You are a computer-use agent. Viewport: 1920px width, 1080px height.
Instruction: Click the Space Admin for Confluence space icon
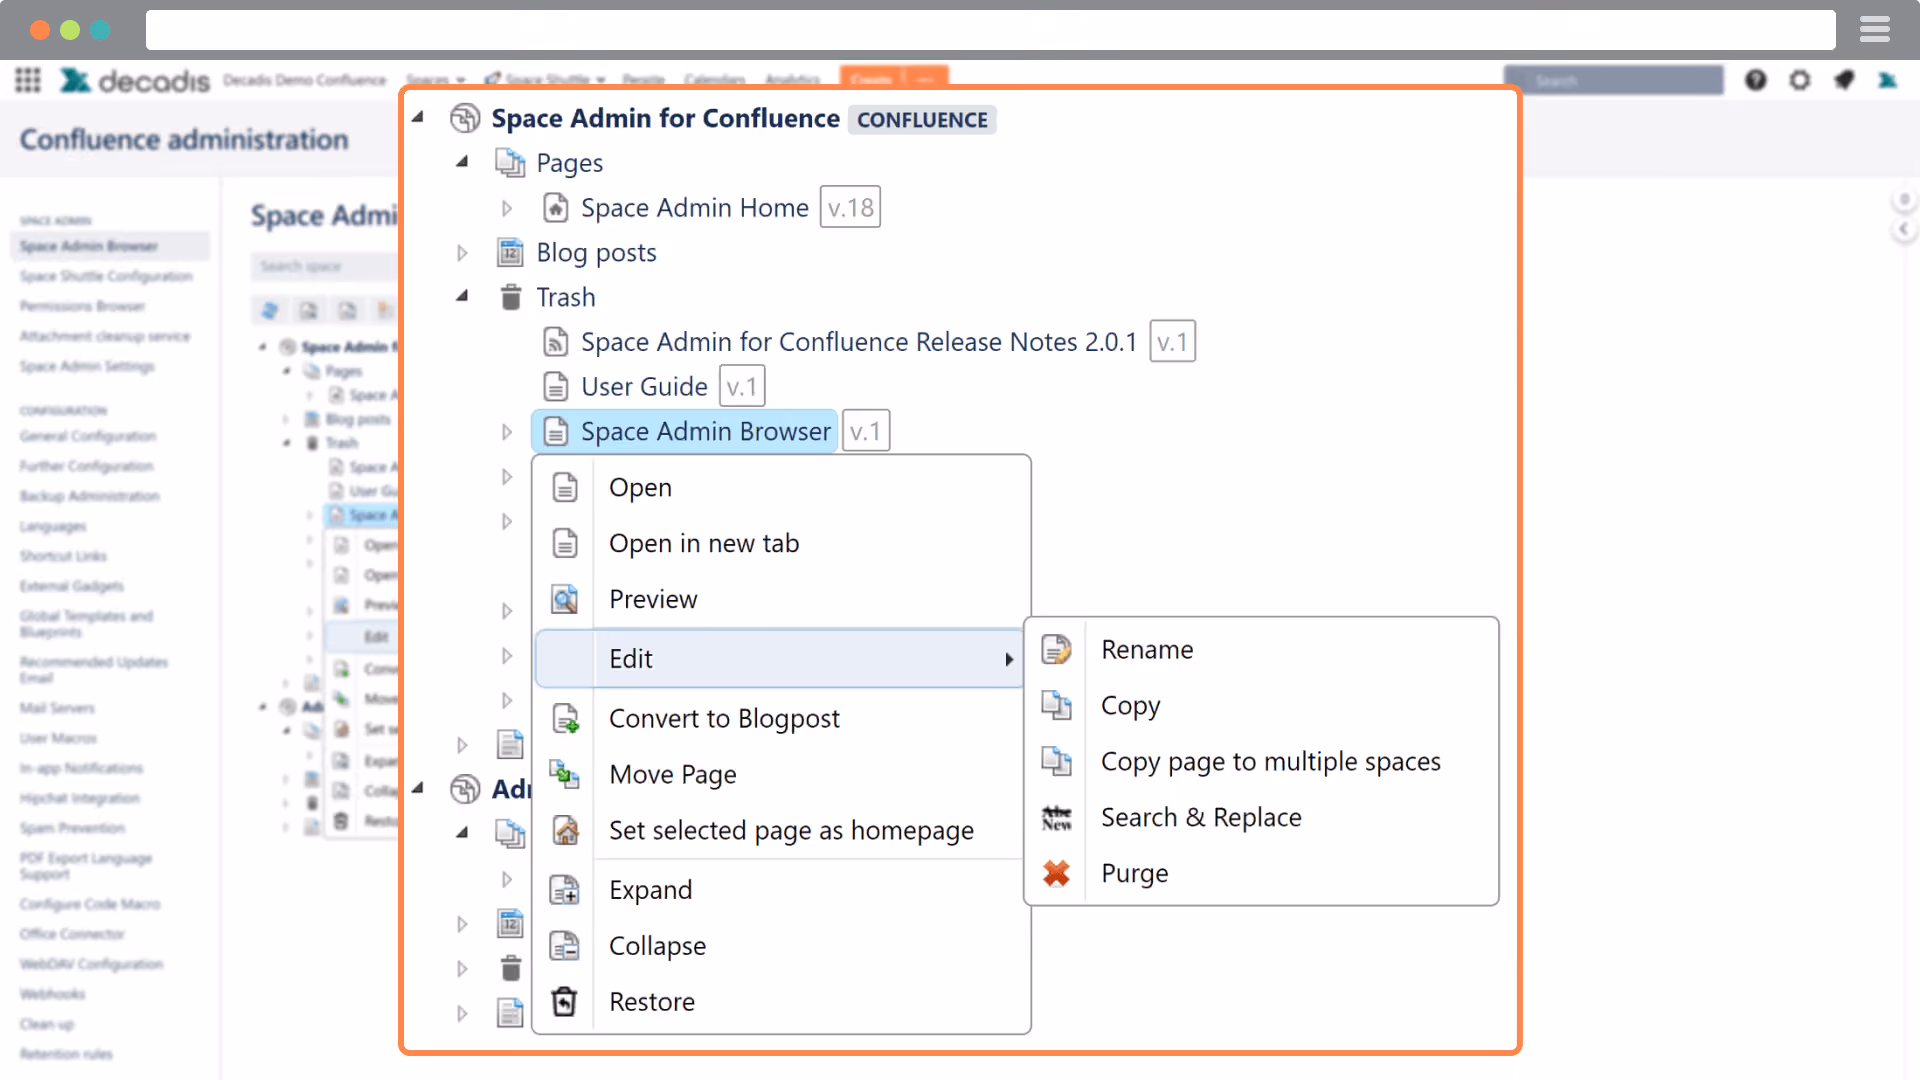tap(465, 118)
